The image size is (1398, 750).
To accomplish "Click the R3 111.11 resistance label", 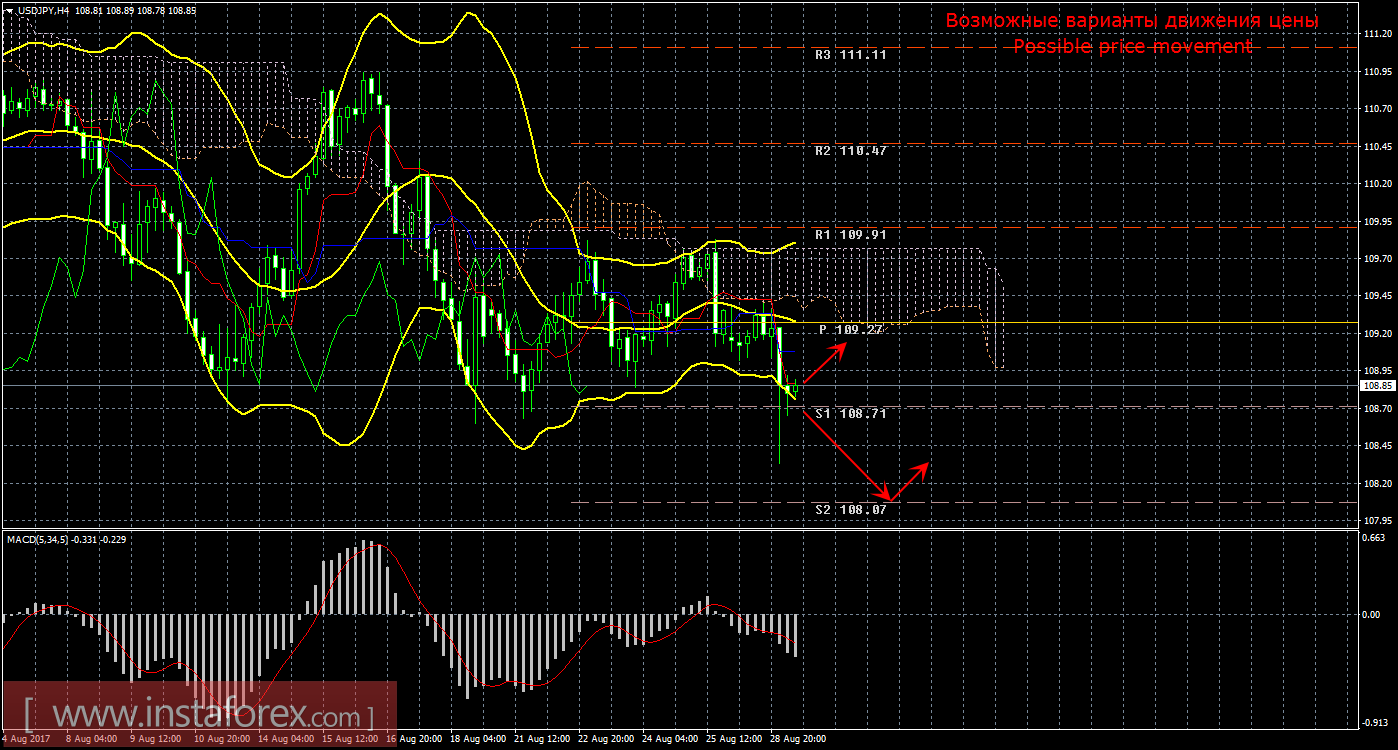I will point(850,55).
